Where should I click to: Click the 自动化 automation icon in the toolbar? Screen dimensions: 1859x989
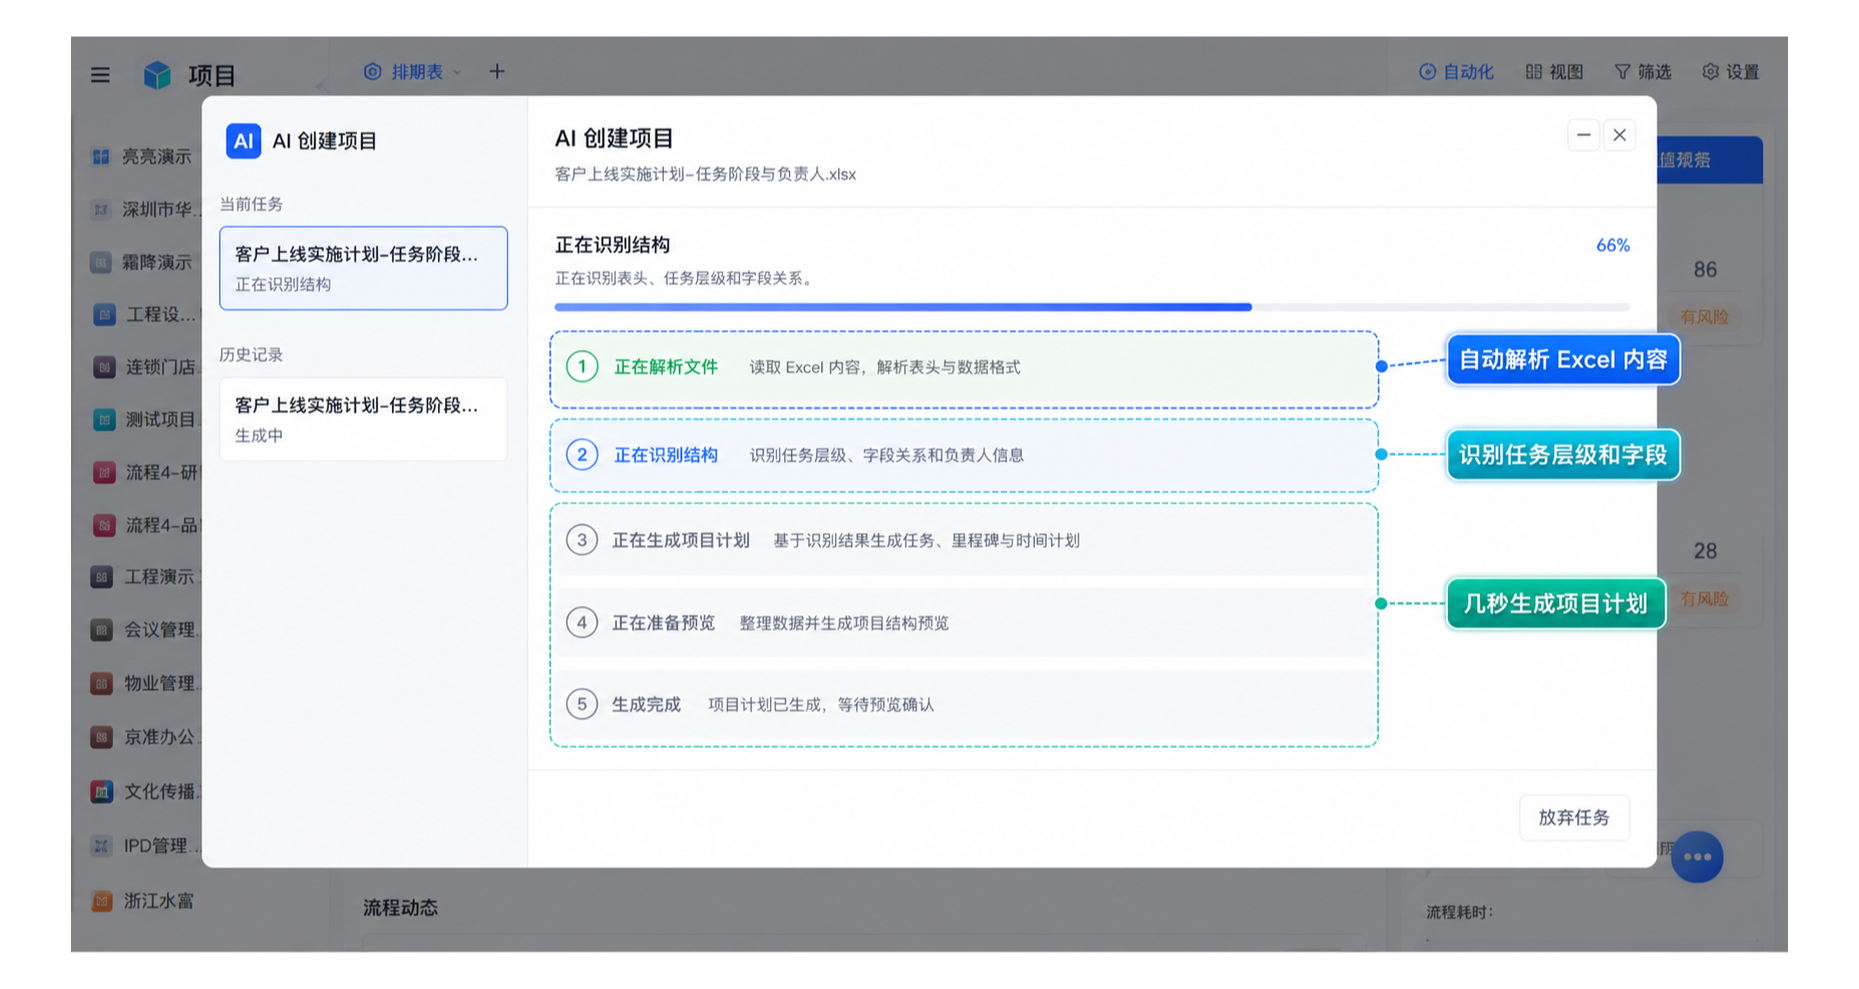pyautogui.click(x=1427, y=72)
